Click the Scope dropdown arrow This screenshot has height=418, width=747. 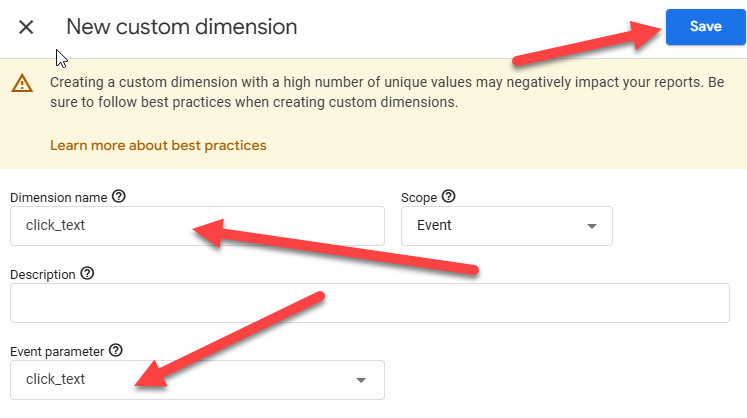pos(592,226)
